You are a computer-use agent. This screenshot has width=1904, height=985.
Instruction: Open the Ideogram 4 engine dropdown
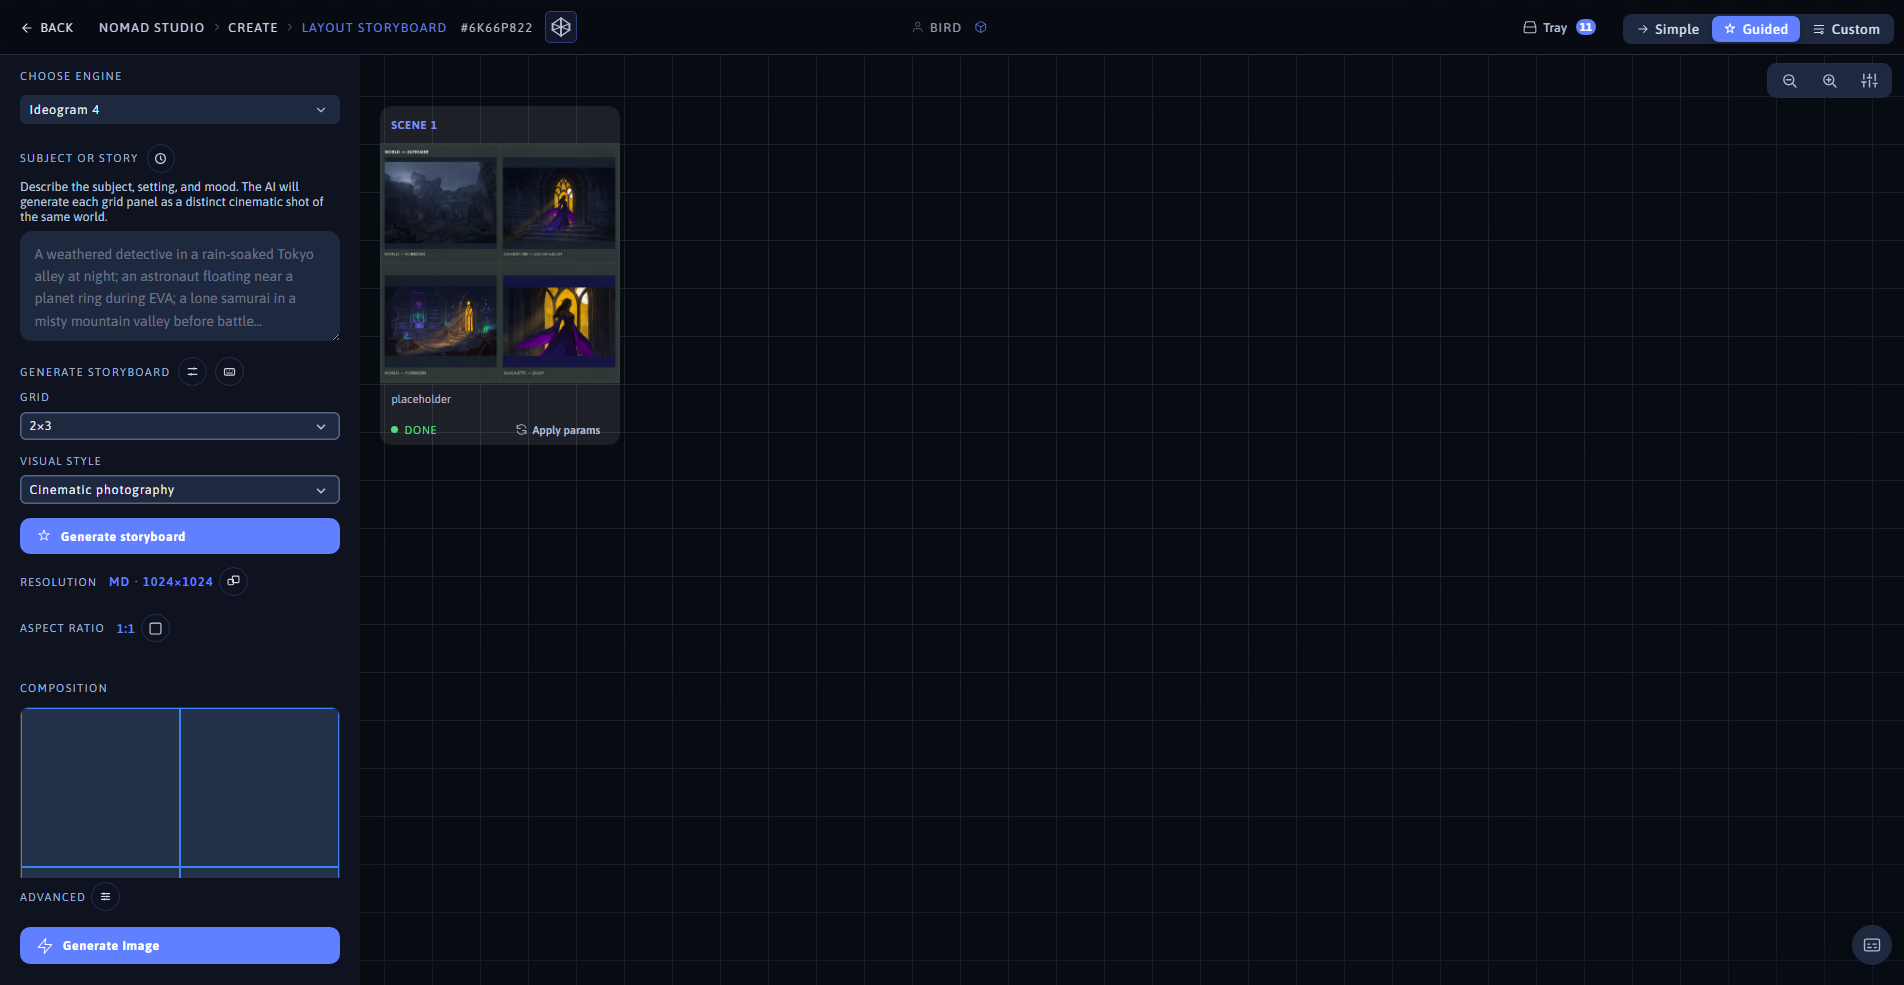pyautogui.click(x=180, y=110)
